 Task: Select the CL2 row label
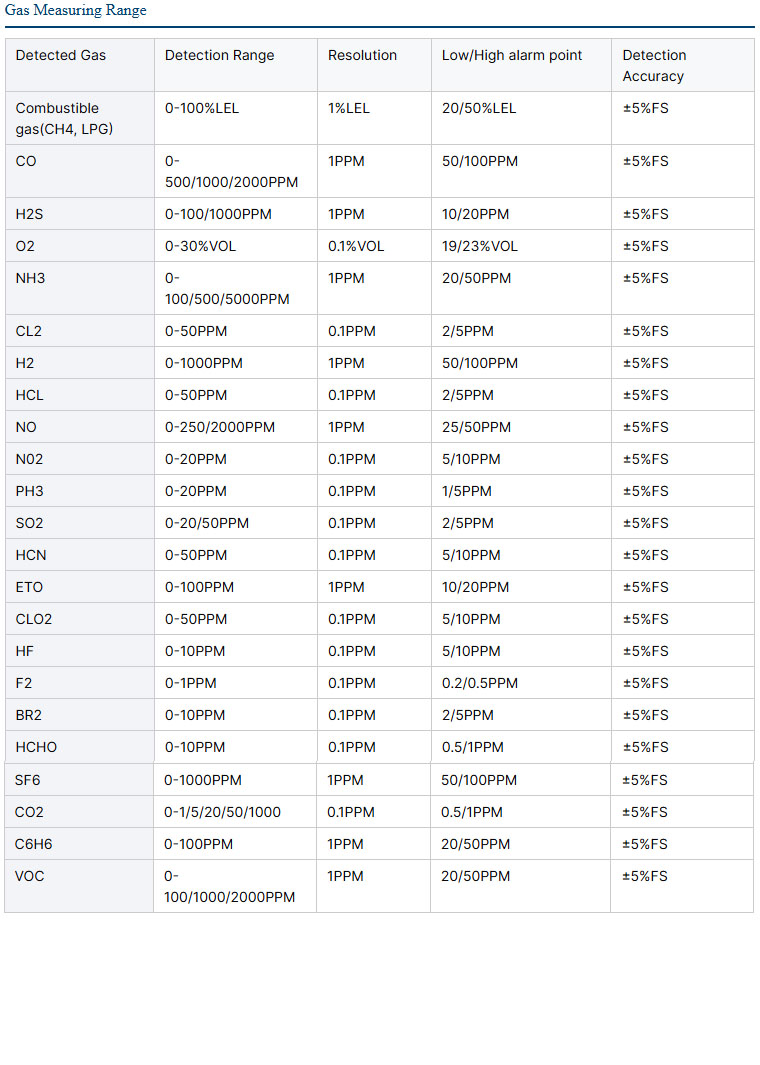click(29, 331)
